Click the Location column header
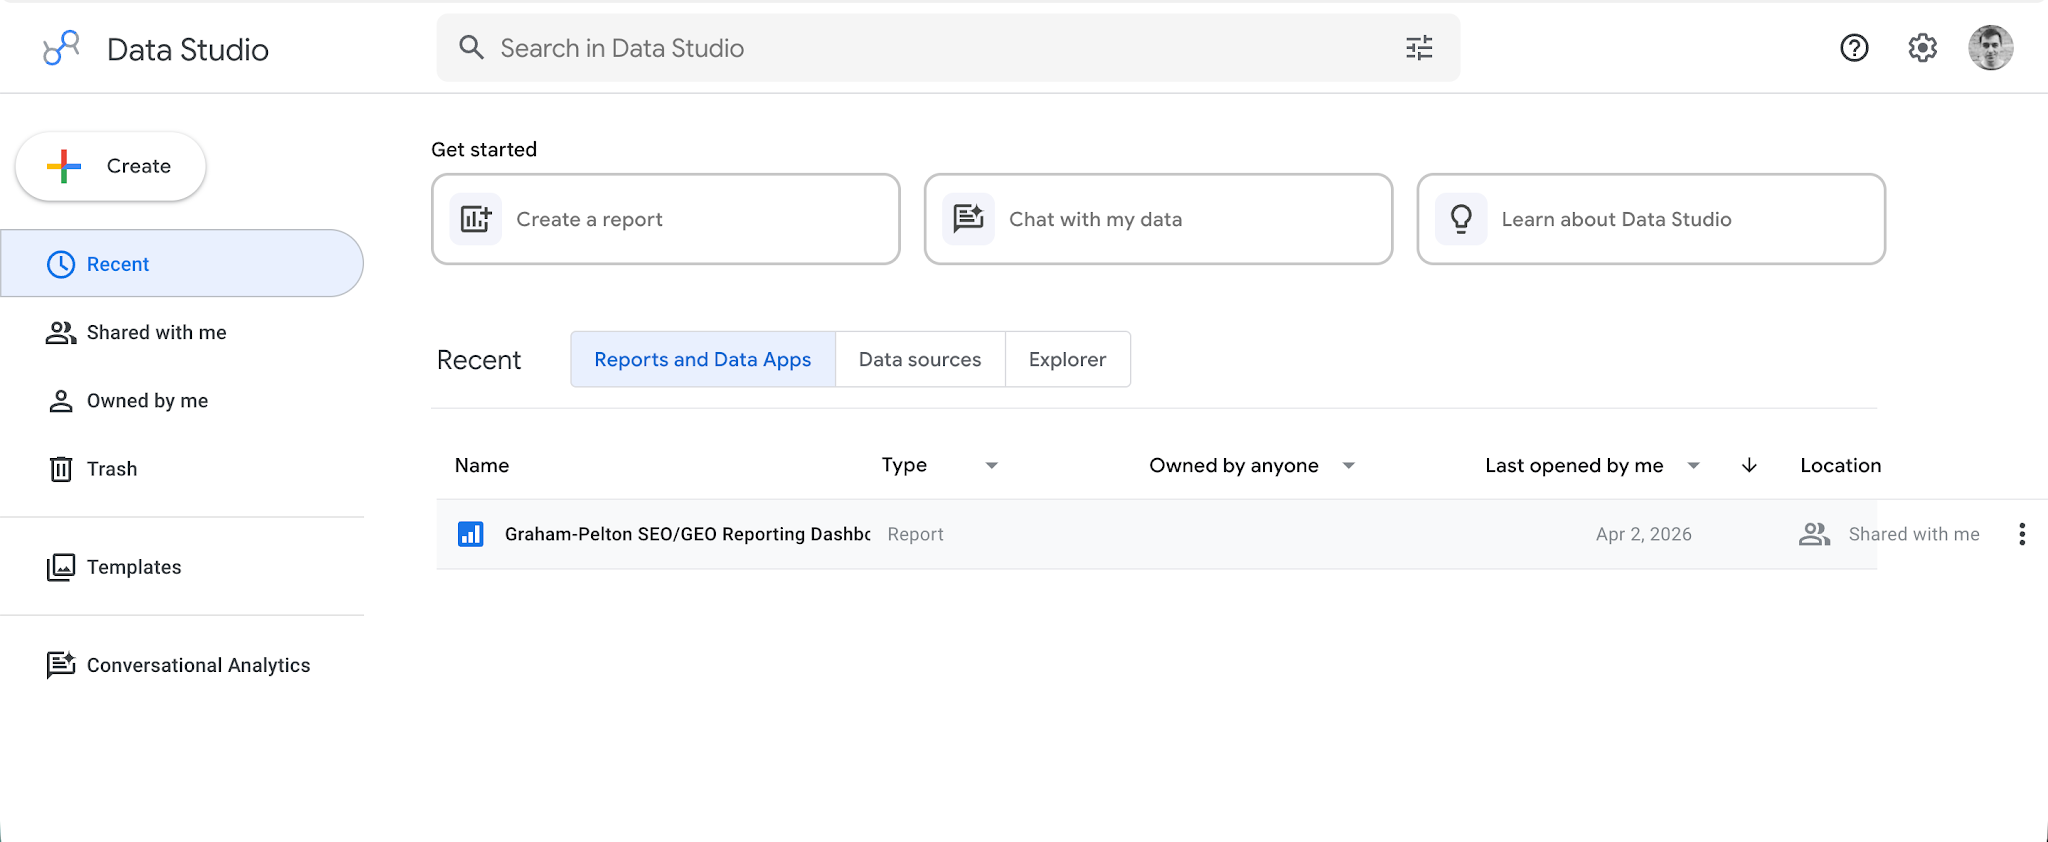The image size is (2048, 842). tap(1840, 465)
